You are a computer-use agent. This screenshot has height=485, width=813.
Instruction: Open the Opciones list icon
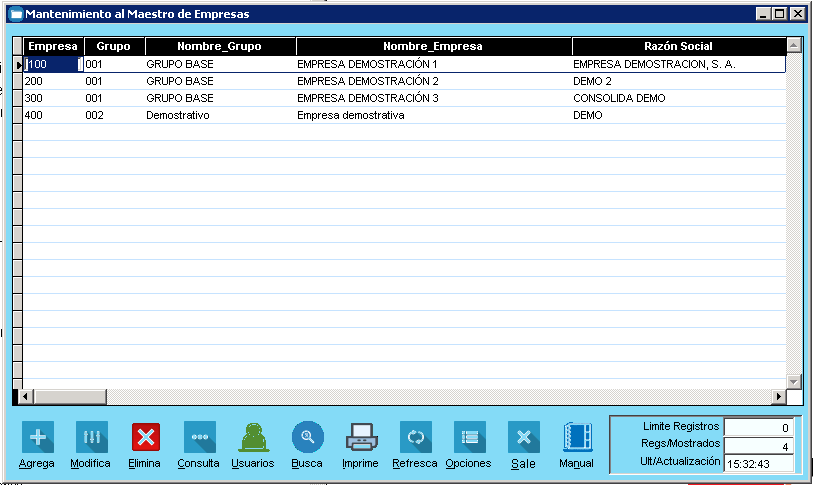pyautogui.click(x=469, y=438)
